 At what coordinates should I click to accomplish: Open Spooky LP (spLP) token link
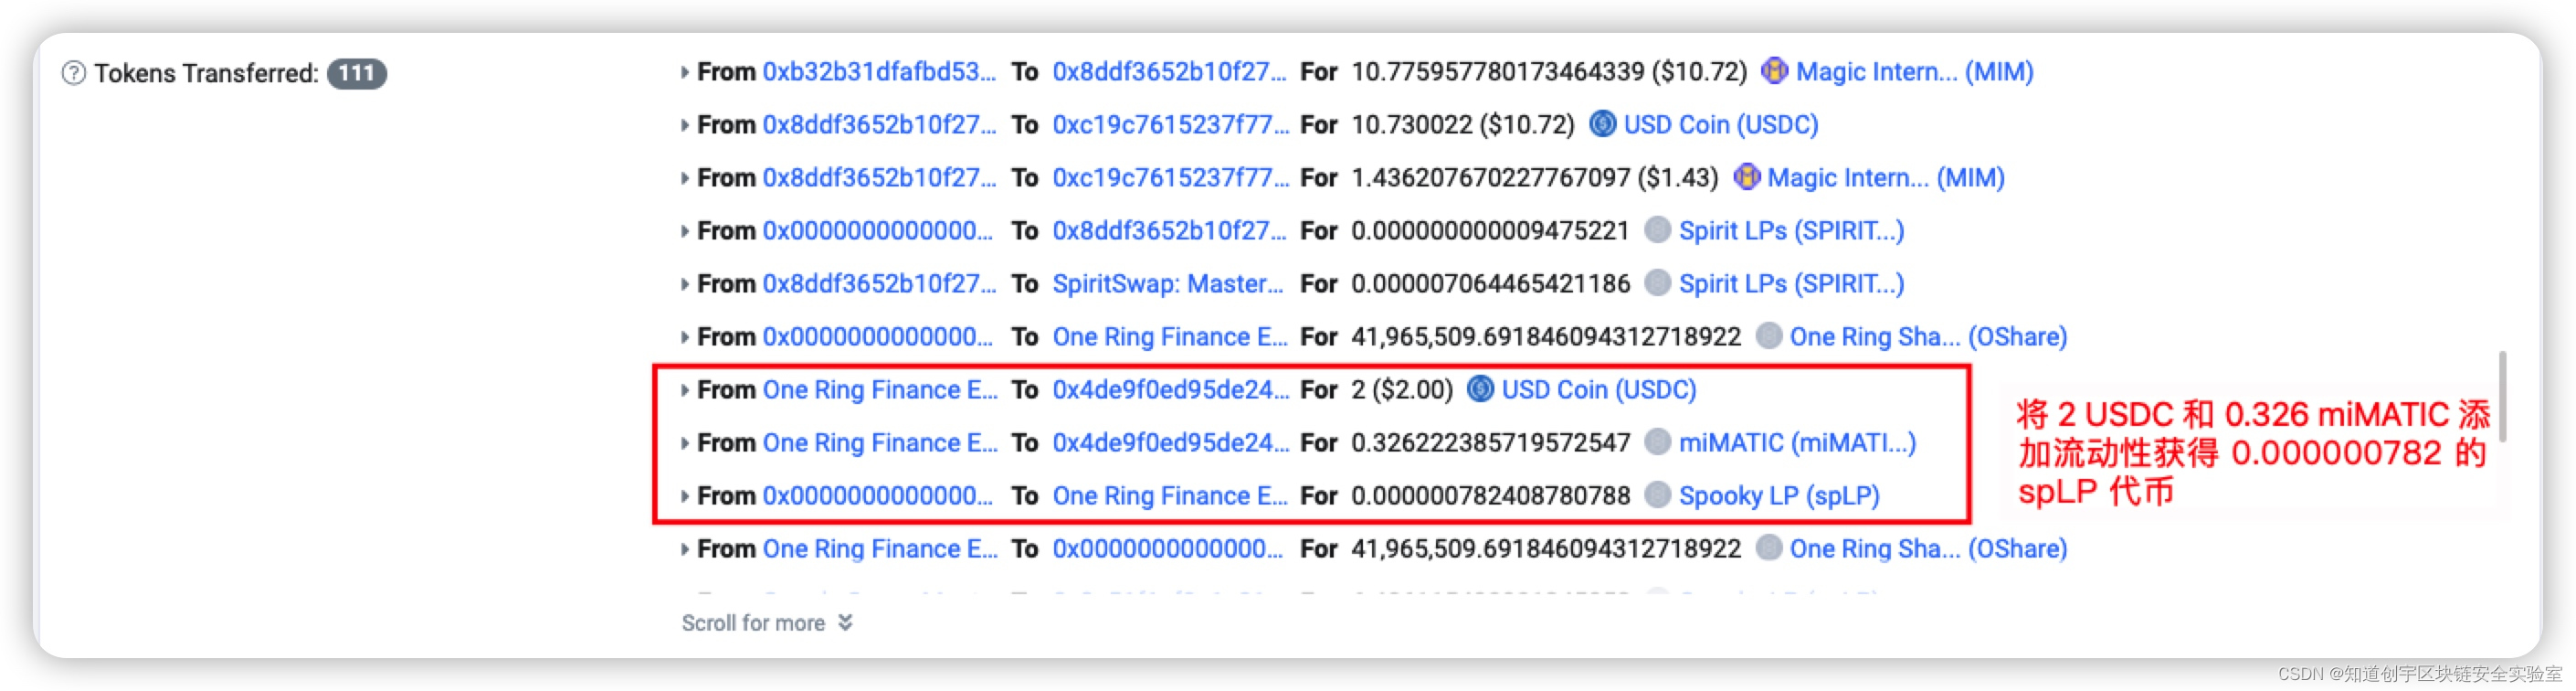(x=1779, y=496)
